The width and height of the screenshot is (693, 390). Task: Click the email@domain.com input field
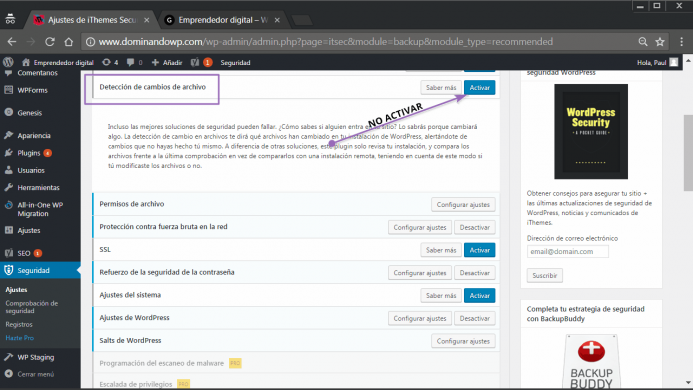point(567,251)
